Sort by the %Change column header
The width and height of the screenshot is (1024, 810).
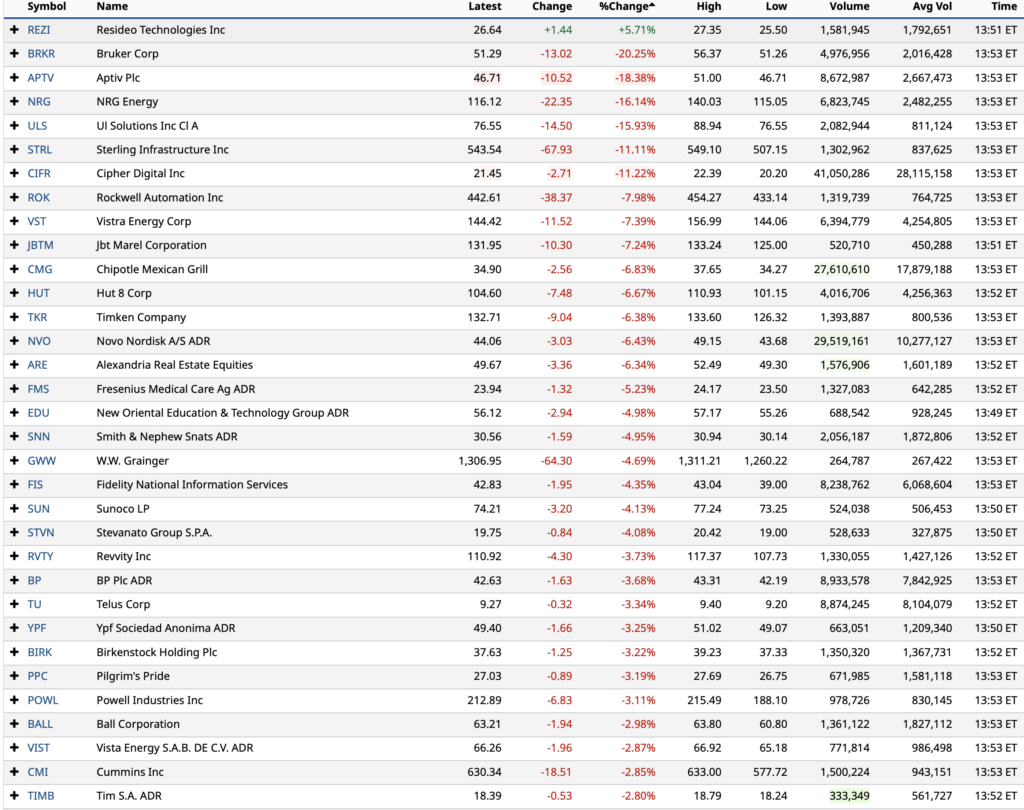626,7
